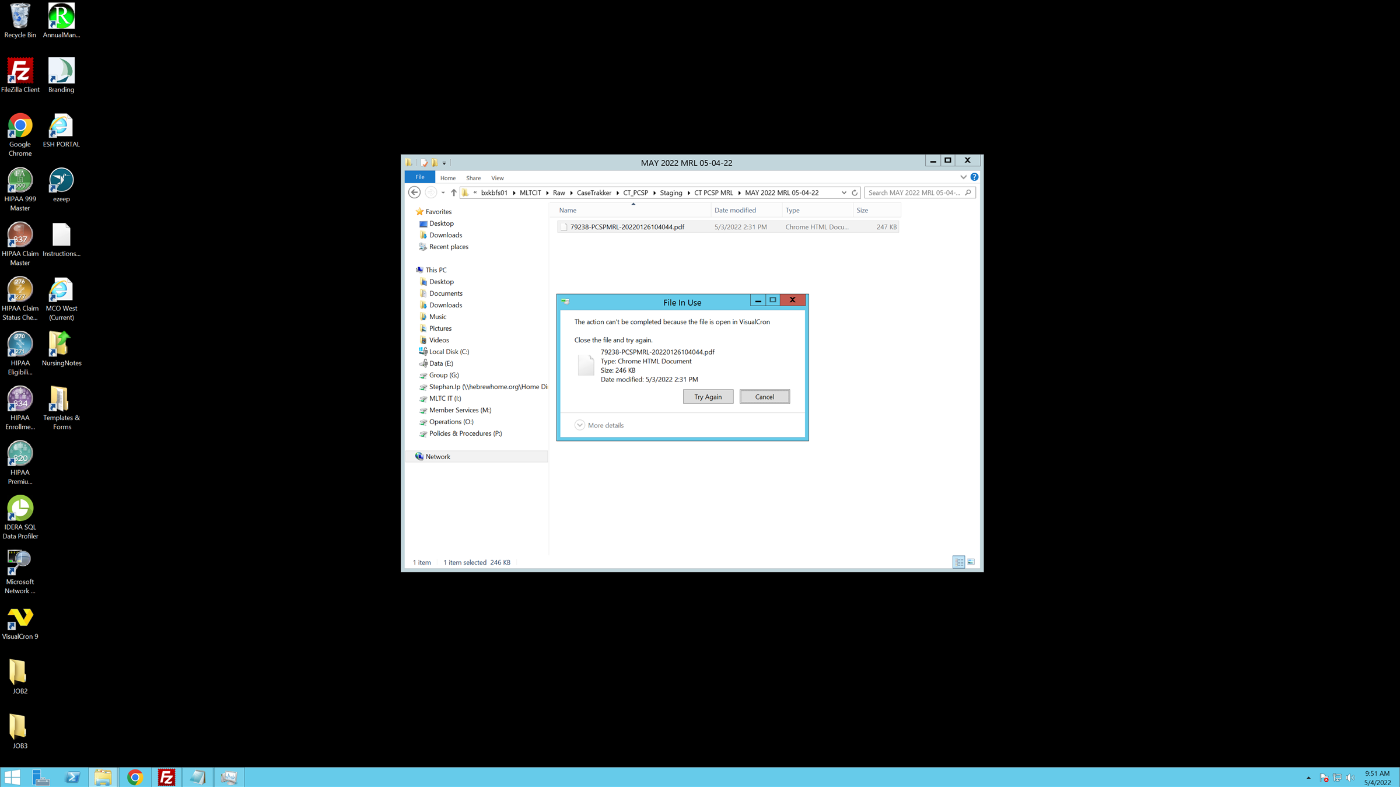This screenshot has height=787, width=1400.
Task: Open Server Manager from the taskbar
Action: click(41, 777)
